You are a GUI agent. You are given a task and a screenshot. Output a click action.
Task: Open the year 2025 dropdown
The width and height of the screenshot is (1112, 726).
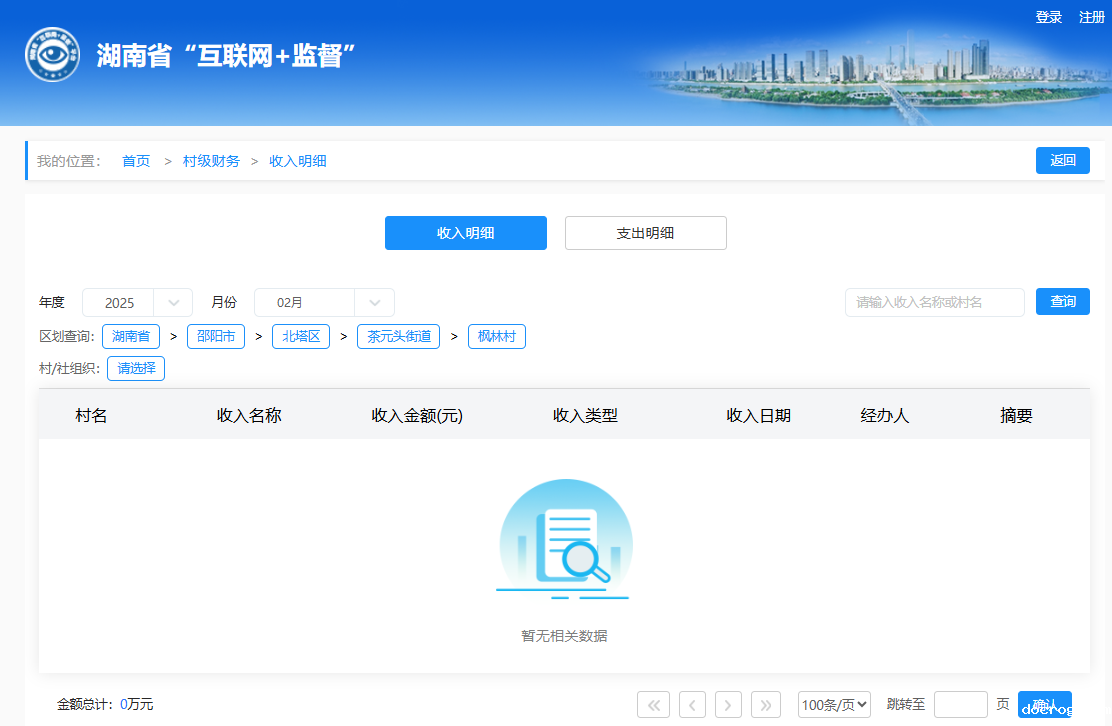point(137,303)
